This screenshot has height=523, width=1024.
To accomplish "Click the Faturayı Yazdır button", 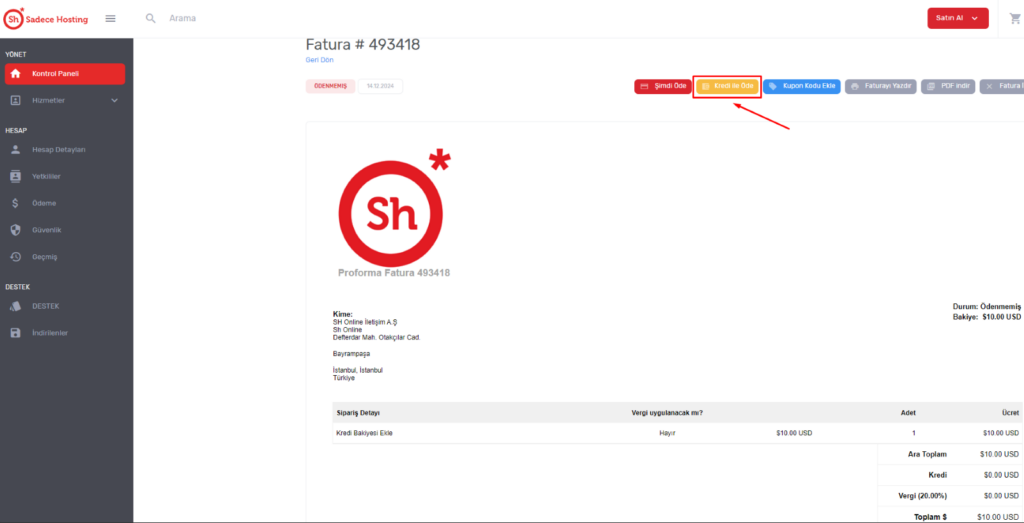I will tap(881, 86).
